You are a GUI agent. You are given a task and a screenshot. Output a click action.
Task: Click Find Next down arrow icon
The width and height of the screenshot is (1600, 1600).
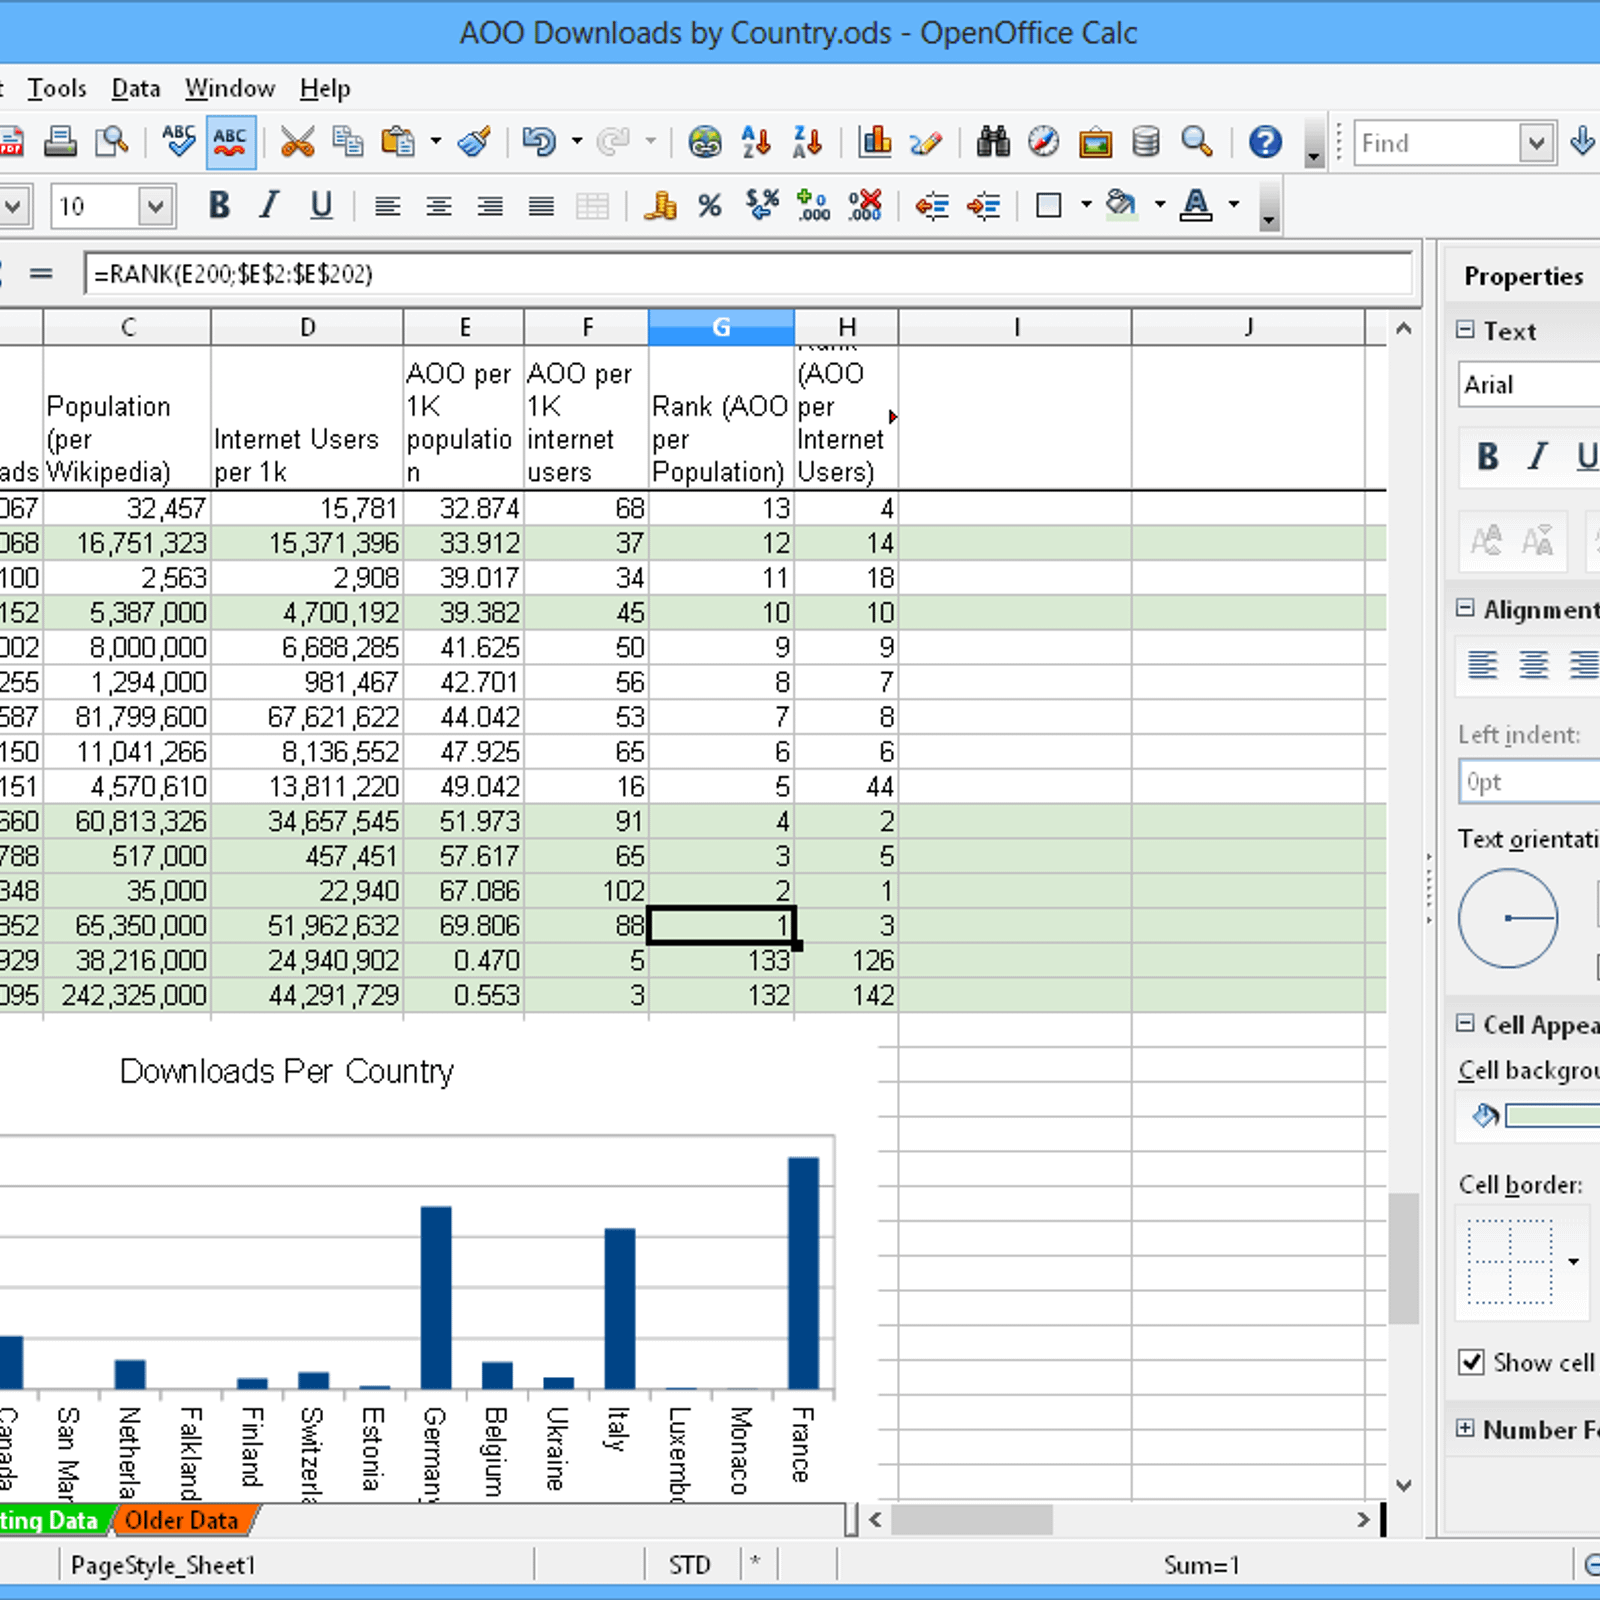pos(1582,142)
